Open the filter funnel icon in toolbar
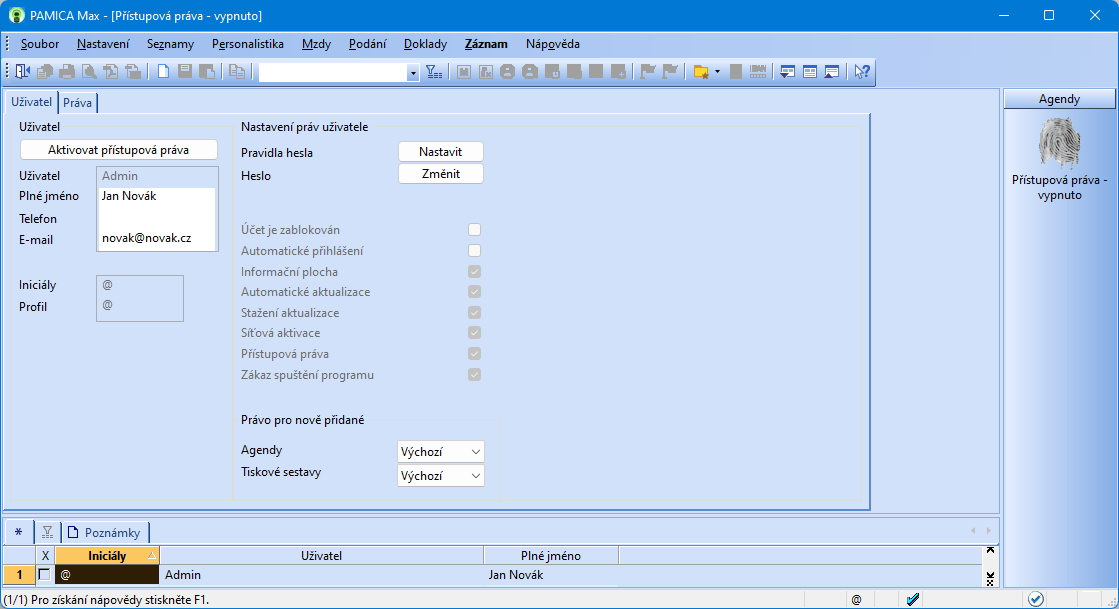 point(434,71)
